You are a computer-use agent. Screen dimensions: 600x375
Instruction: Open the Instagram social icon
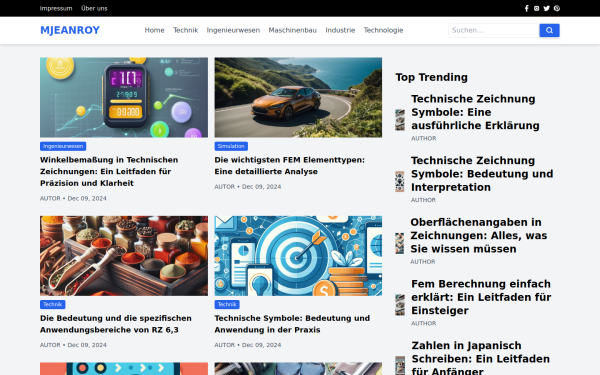[x=536, y=8]
